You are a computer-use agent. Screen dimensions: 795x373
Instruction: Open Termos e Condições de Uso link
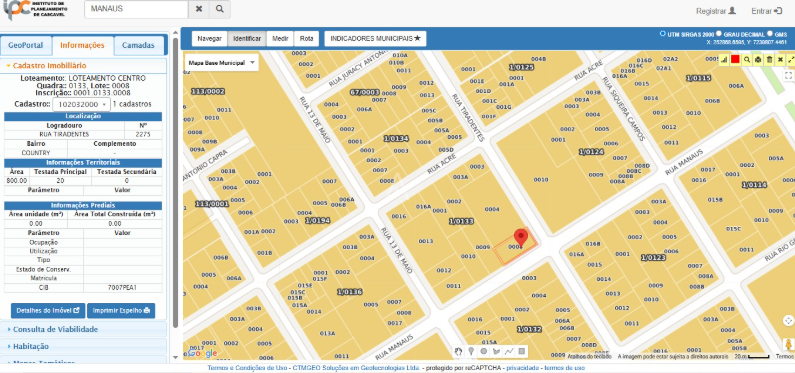click(248, 368)
